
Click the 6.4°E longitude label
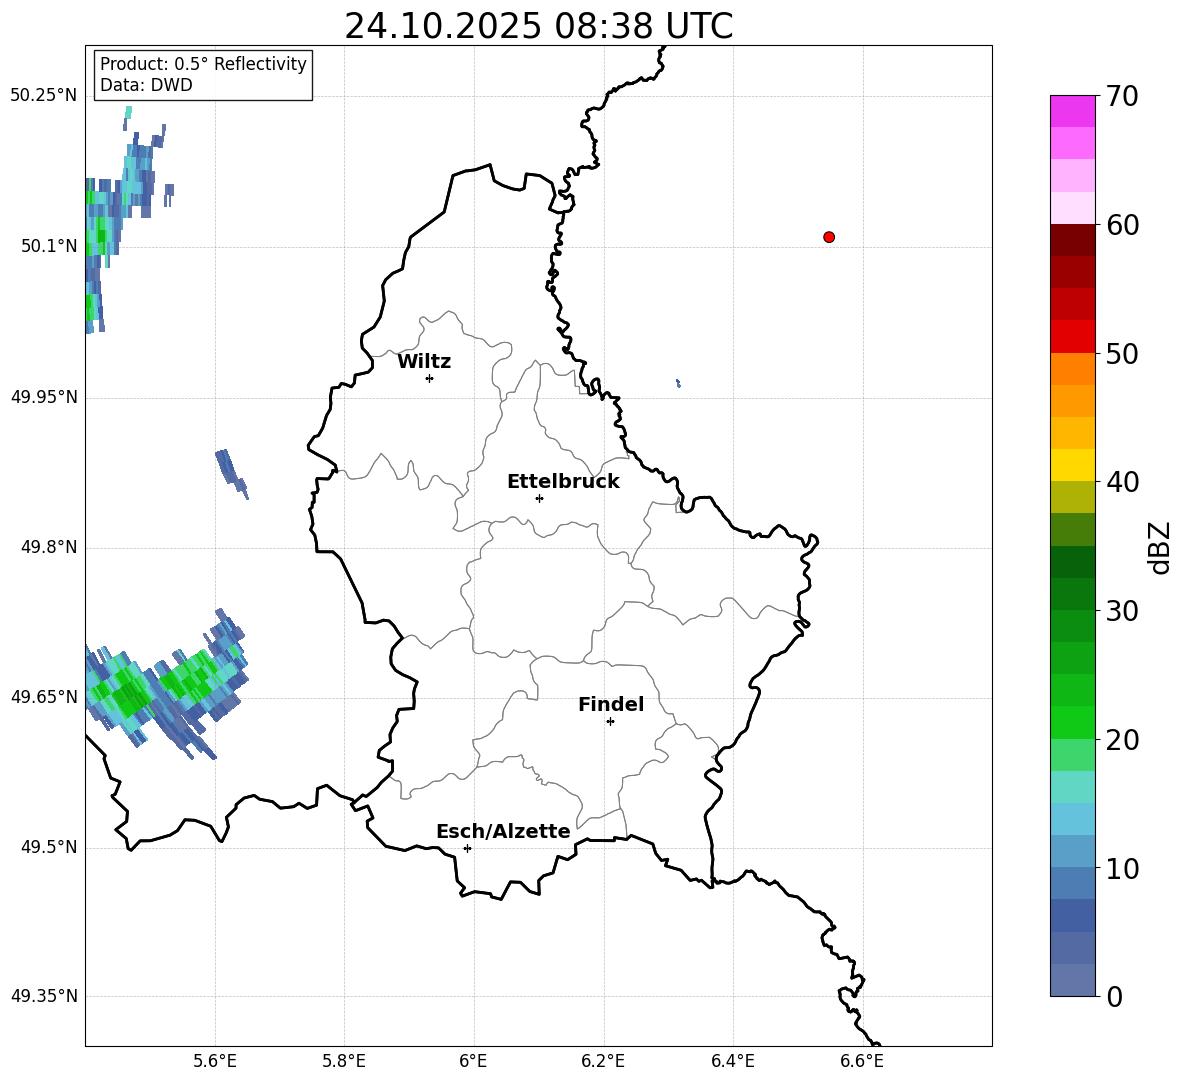point(733,1061)
